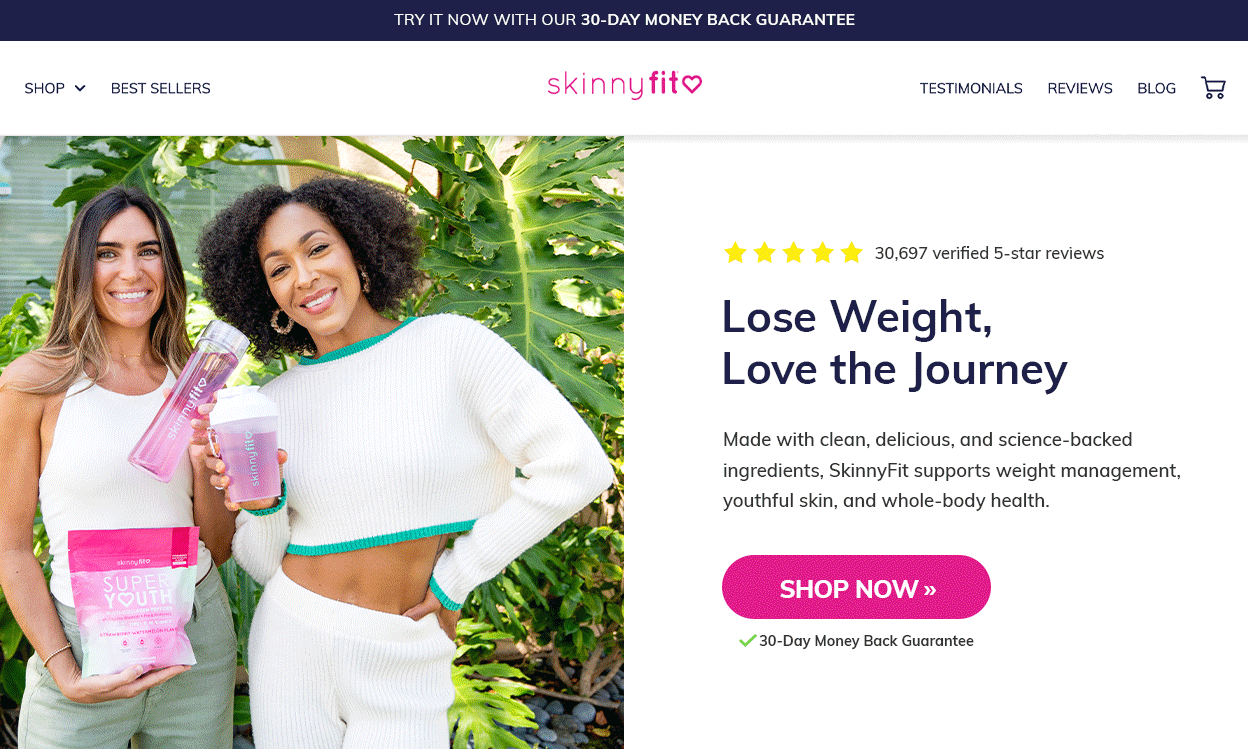Click the 30,697 verified 5-star reviews text
Image resolution: width=1248 pixels, height=749 pixels.
tap(989, 253)
